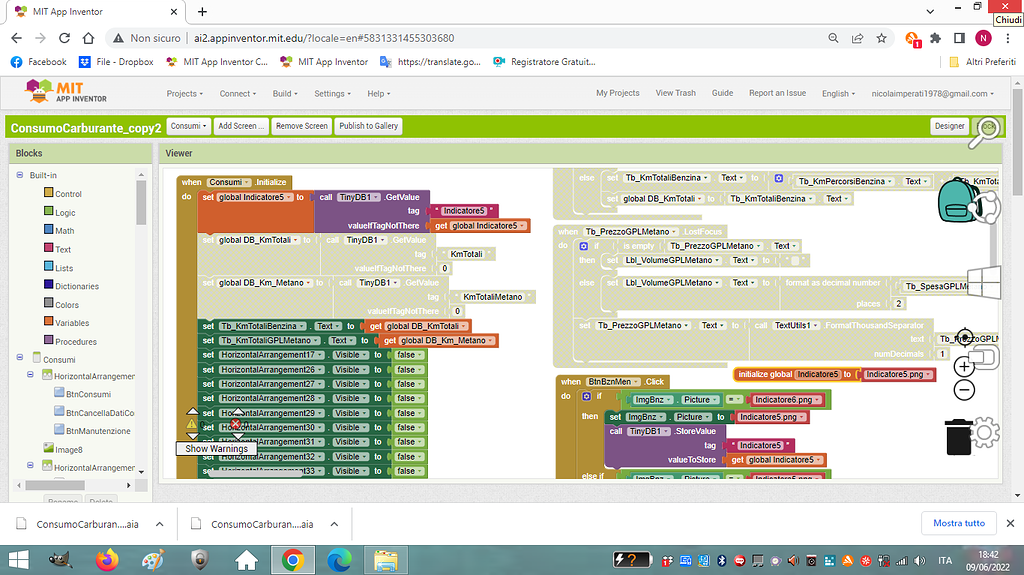Select BtnConsumi in the blocks tree
Viewport: 1024px width, 575px height.
pyautogui.click(x=88, y=394)
